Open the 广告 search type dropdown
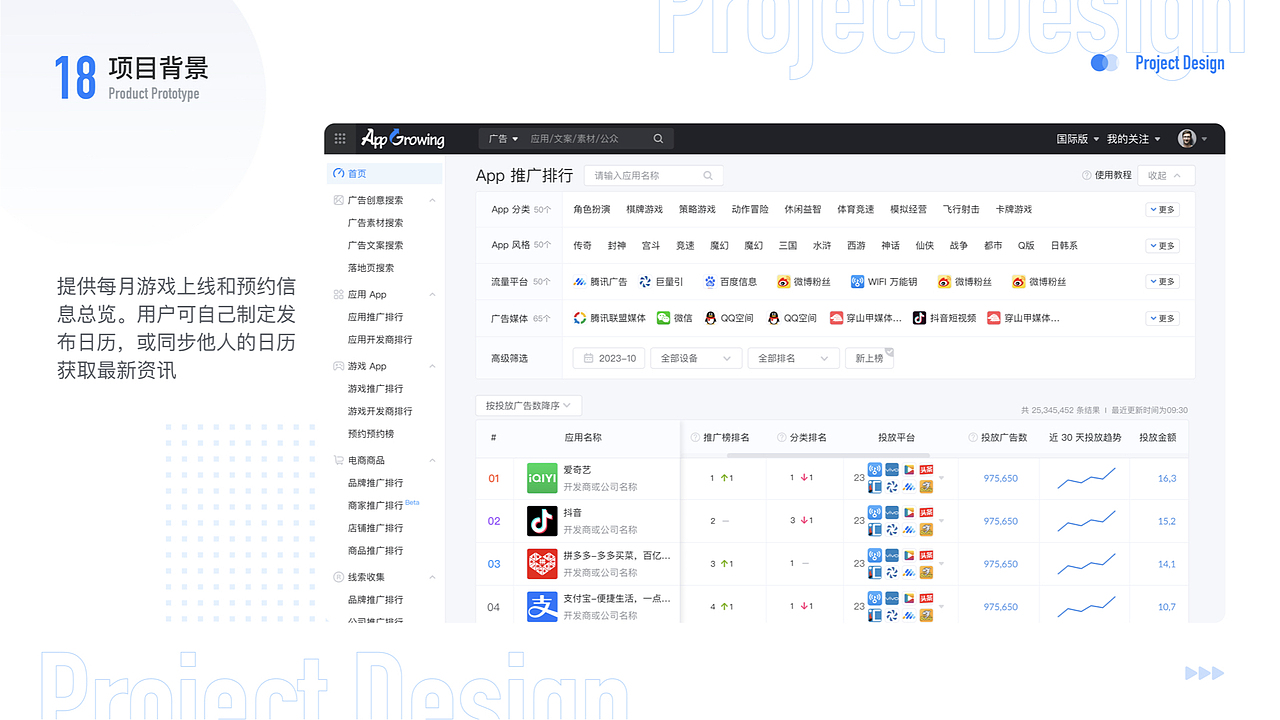1280x720 pixels. pos(503,139)
